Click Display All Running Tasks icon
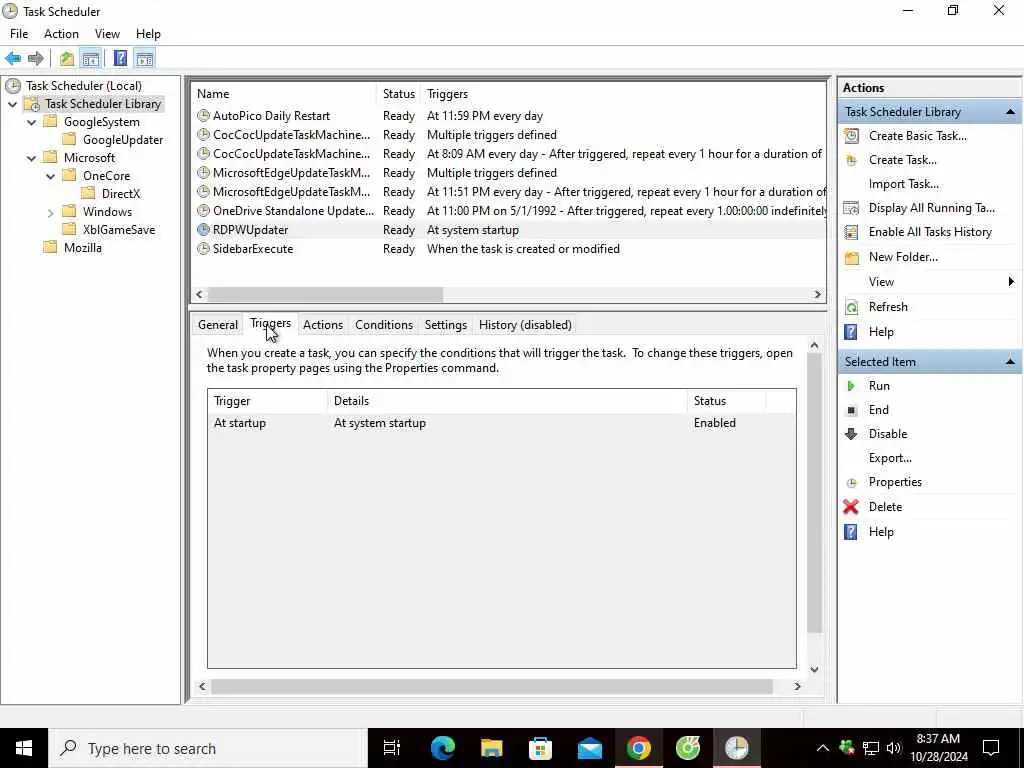Viewport: 1024px width, 768px height. (852, 208)
